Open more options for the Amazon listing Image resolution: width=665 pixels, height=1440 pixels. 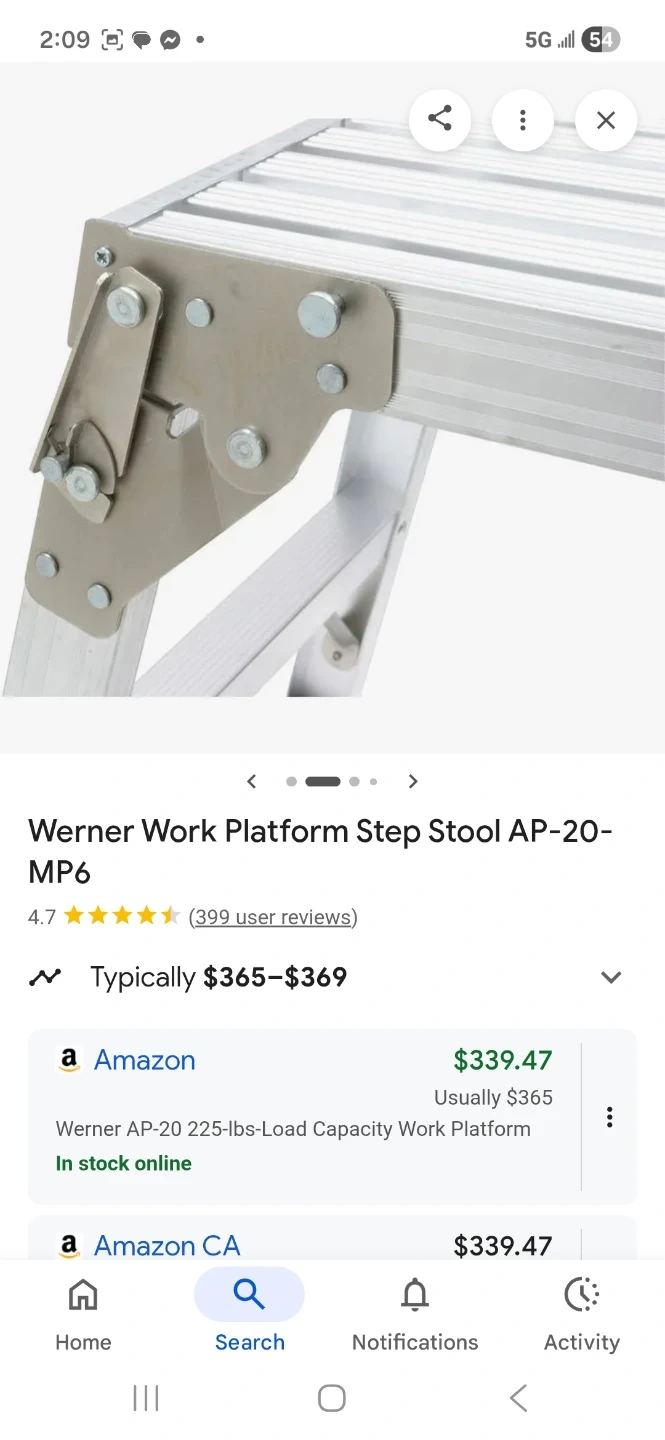(x=609, y=1117)
